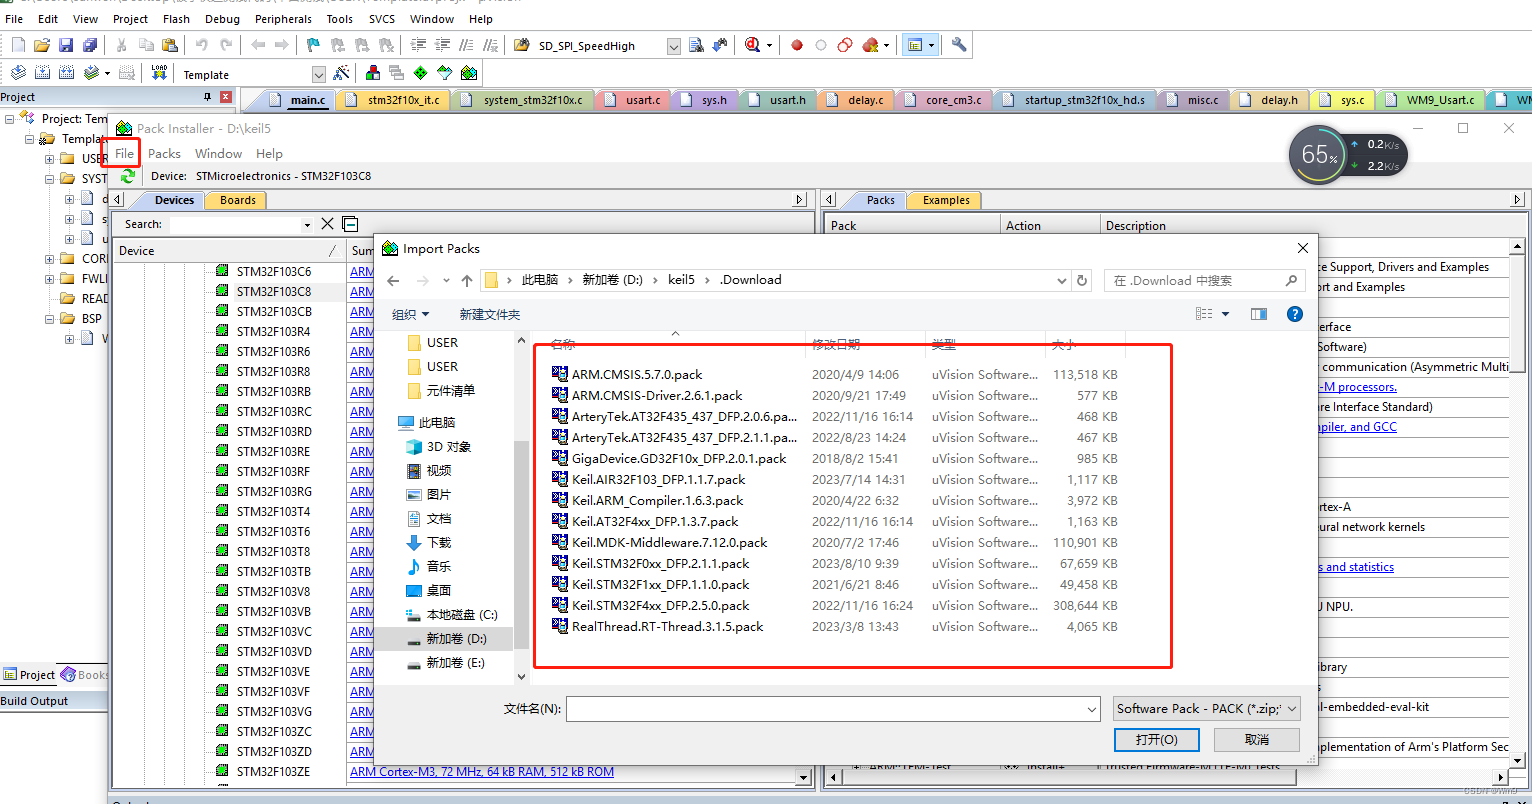
Task: Click the 'M processors.' link in Description
Action: [x=1358, y=387]
